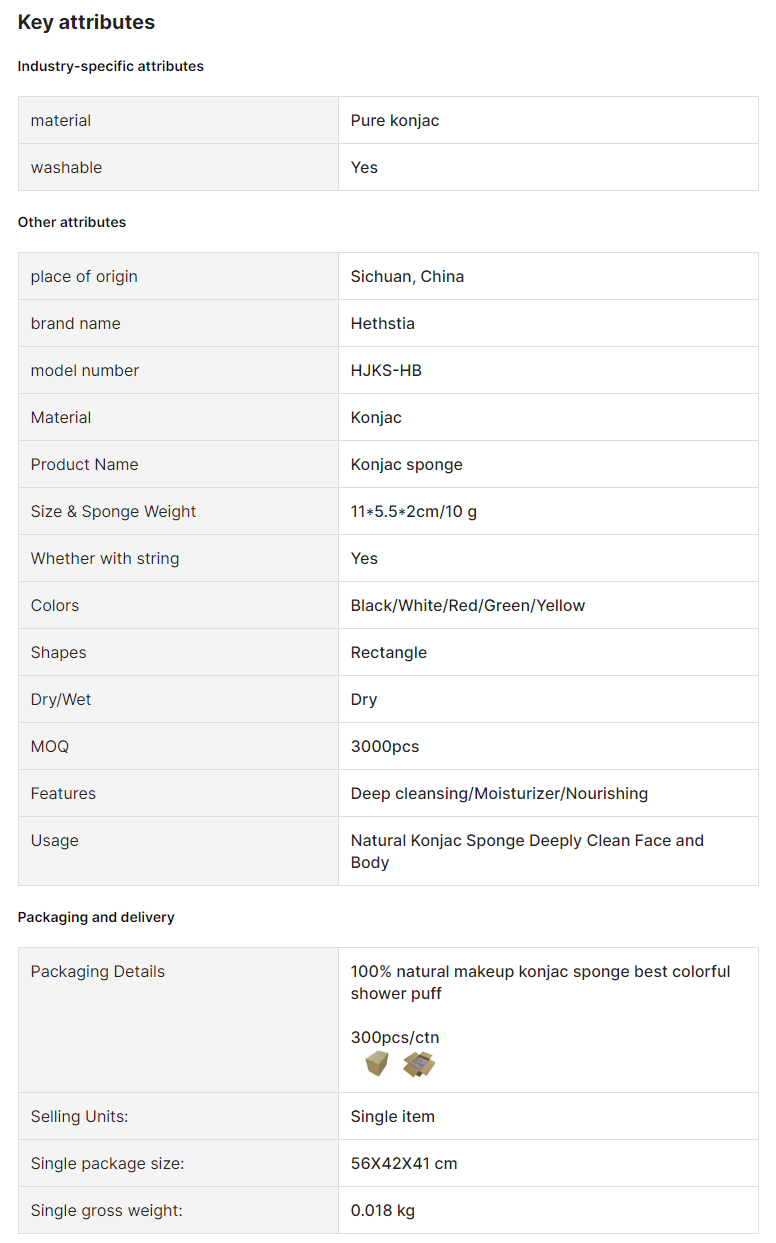Select the Black/White/Red/Green/Yellow colors value
Viewport: 776px width, 1243px height.
[x=468, y=605]
